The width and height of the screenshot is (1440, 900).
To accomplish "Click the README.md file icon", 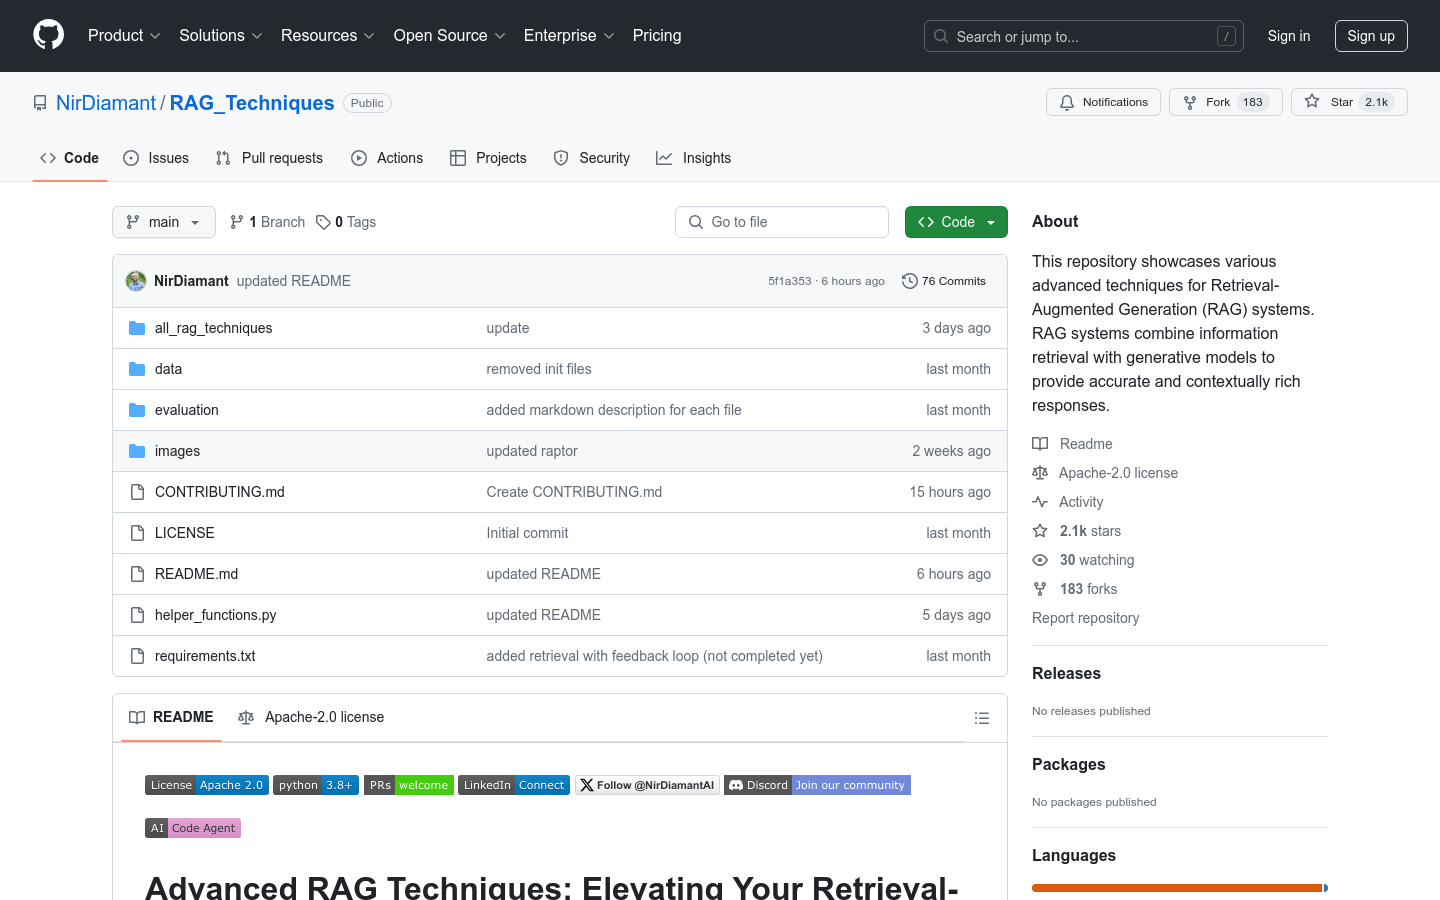I will click(x=137, y=574).
